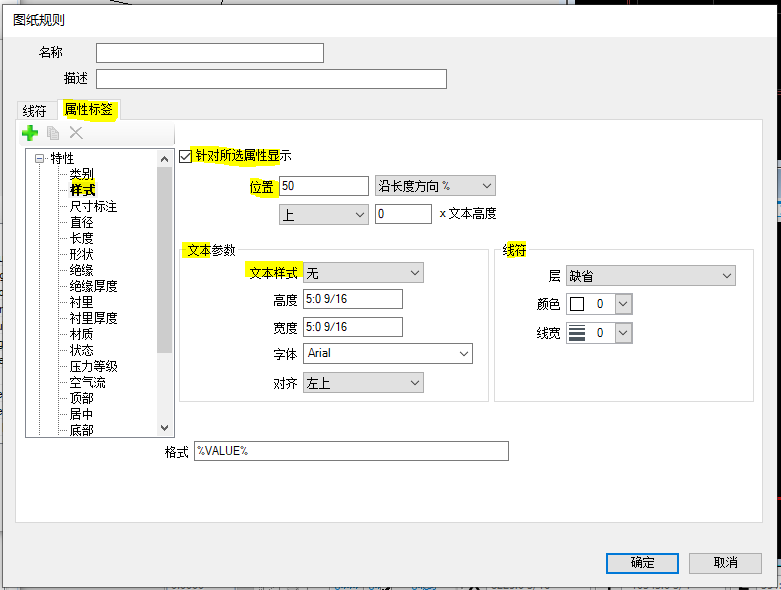This screenshot has width=781, height=590.
Task: Select 衬里厚度 in the tree
Action: tap(93, 318)
